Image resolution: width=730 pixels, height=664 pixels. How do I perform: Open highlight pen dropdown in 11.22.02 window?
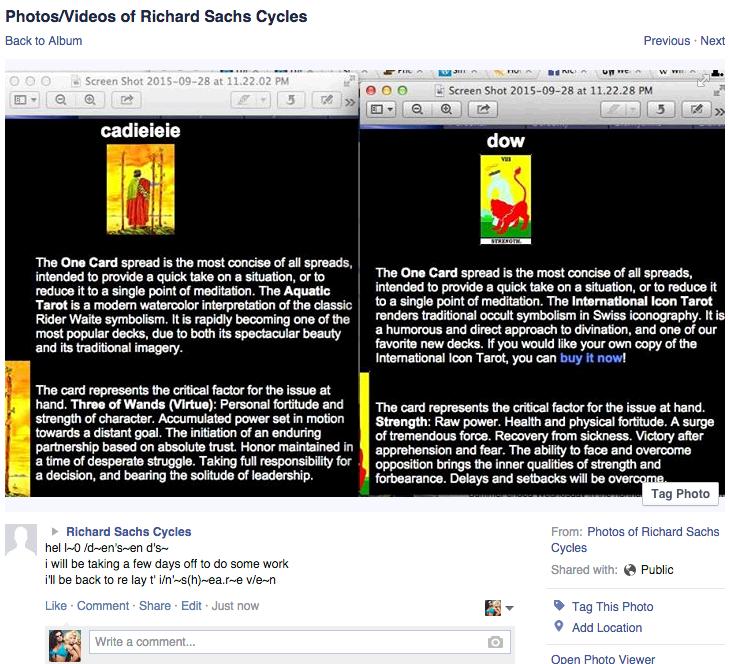[x=263, y=100]
